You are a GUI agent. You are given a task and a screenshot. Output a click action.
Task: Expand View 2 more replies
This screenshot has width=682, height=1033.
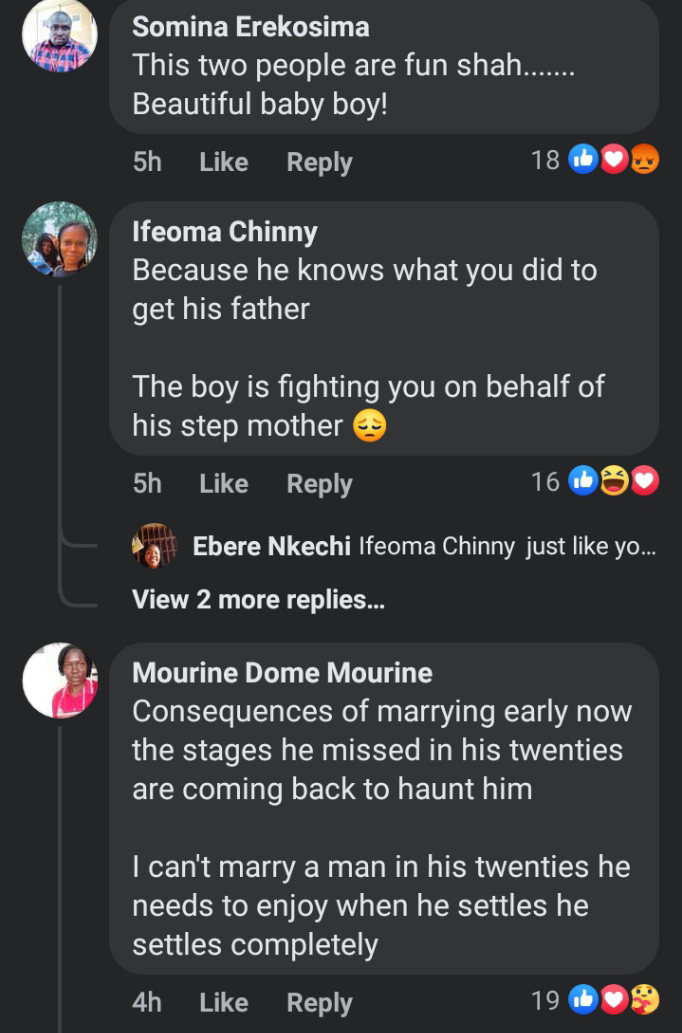point(258,599)
